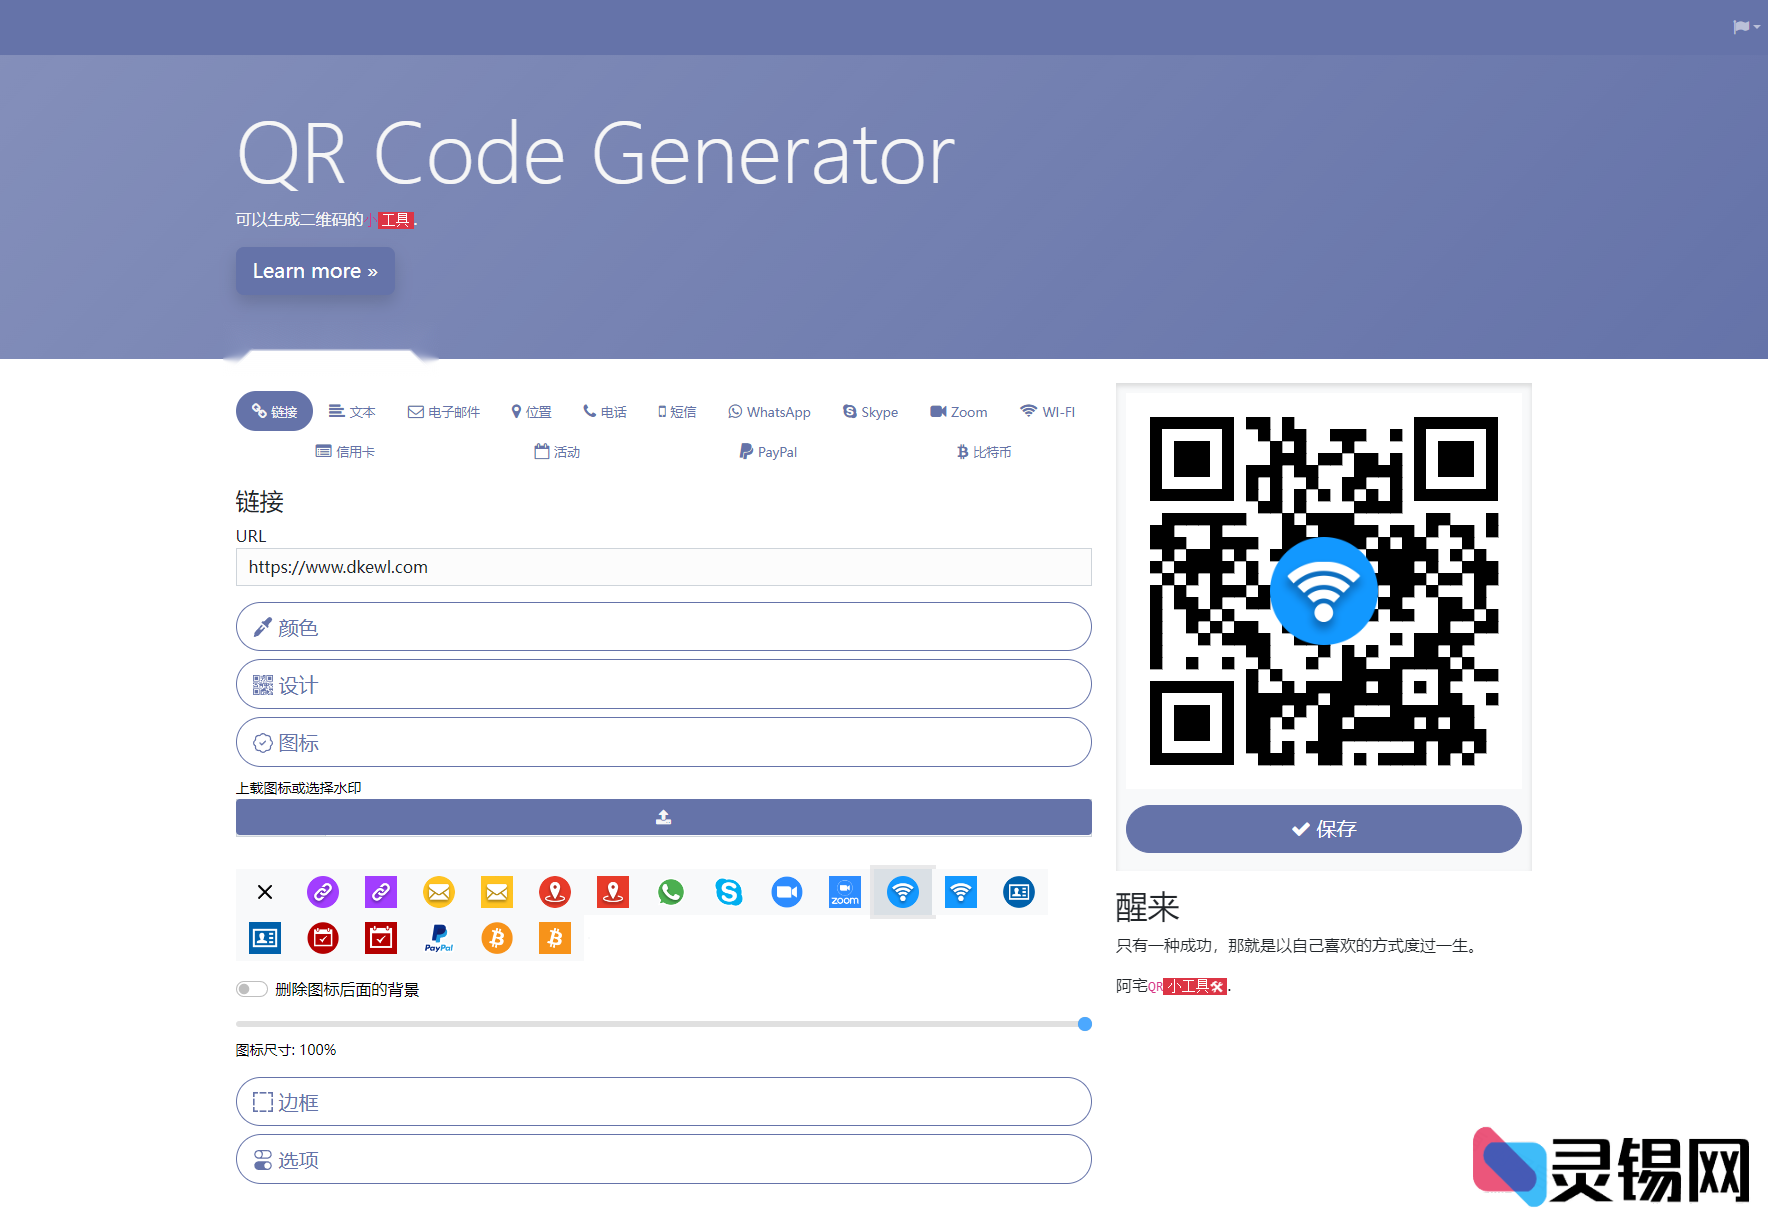Image resolution: width=1768 pixels, height=1223 pixels.
Task: Expand the 设计 design section
Action: [663, 685]
